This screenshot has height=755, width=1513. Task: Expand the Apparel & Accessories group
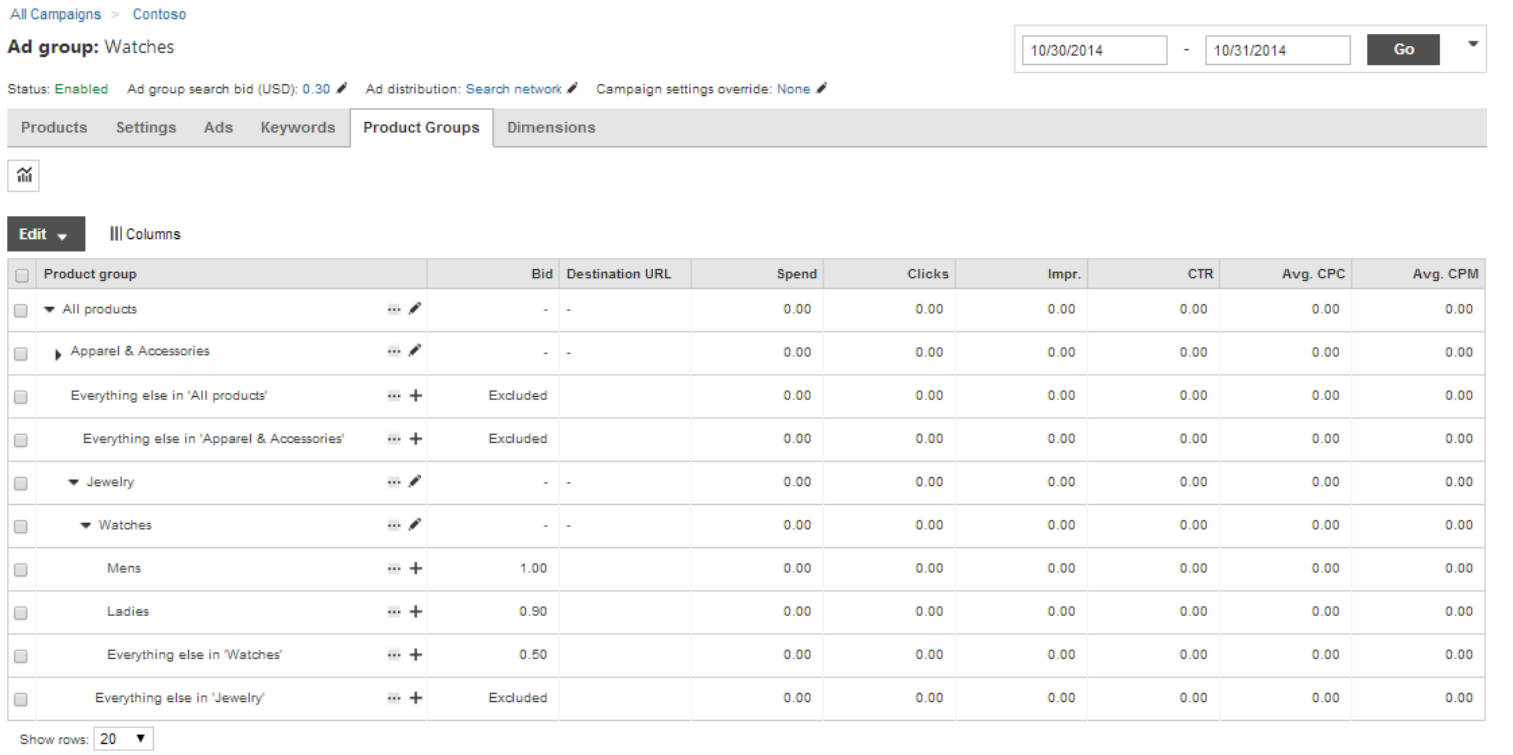click(x=59, y=353)
